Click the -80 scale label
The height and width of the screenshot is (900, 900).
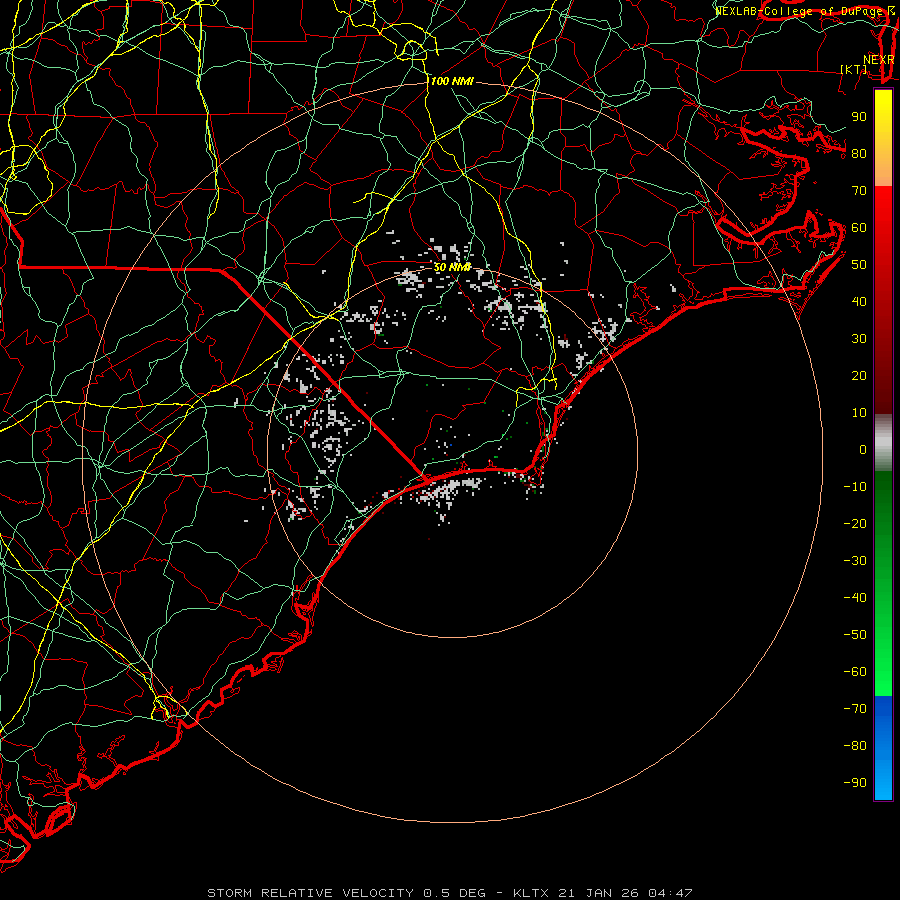[855, 746]
